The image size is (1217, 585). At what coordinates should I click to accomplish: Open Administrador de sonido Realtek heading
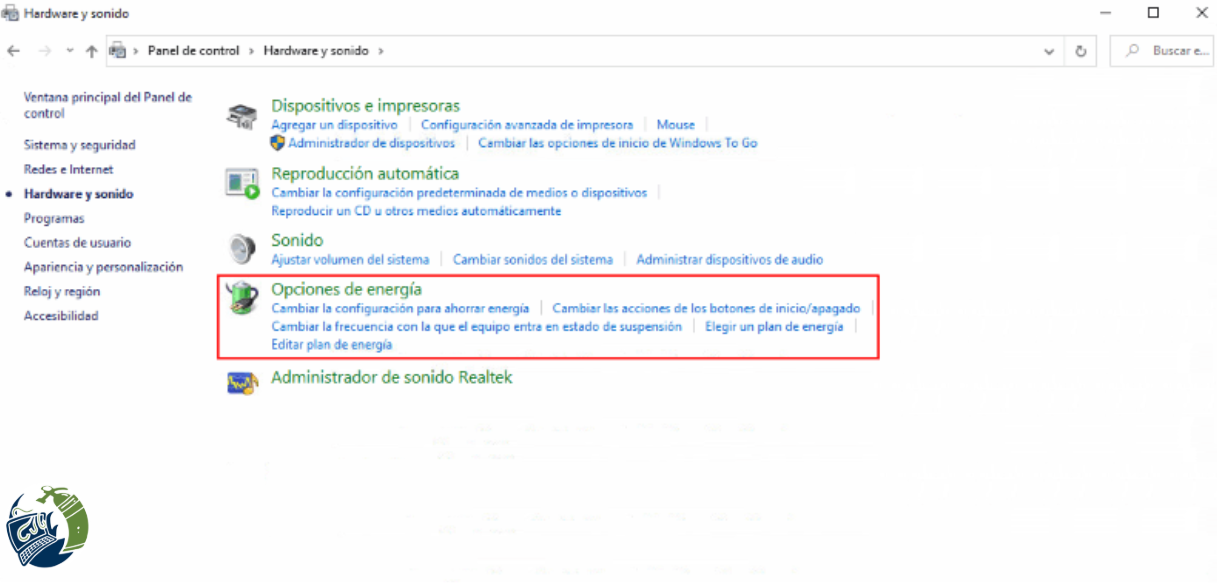pyautogui.click(x=392, y=378)
